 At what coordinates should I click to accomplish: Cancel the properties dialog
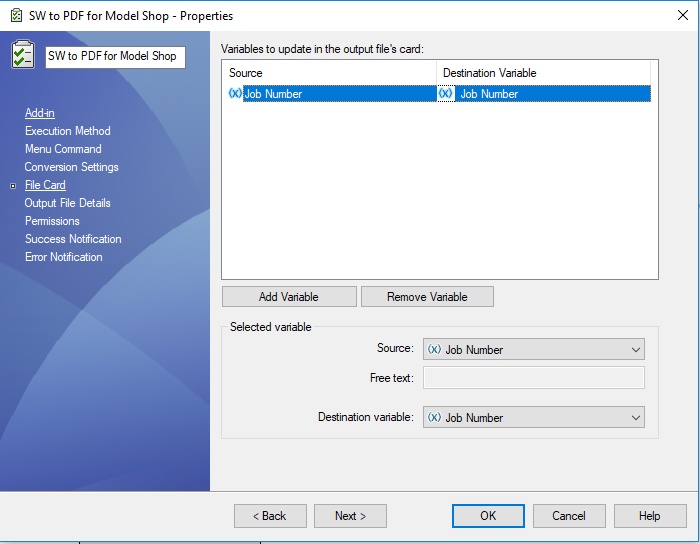coord(569,516)
